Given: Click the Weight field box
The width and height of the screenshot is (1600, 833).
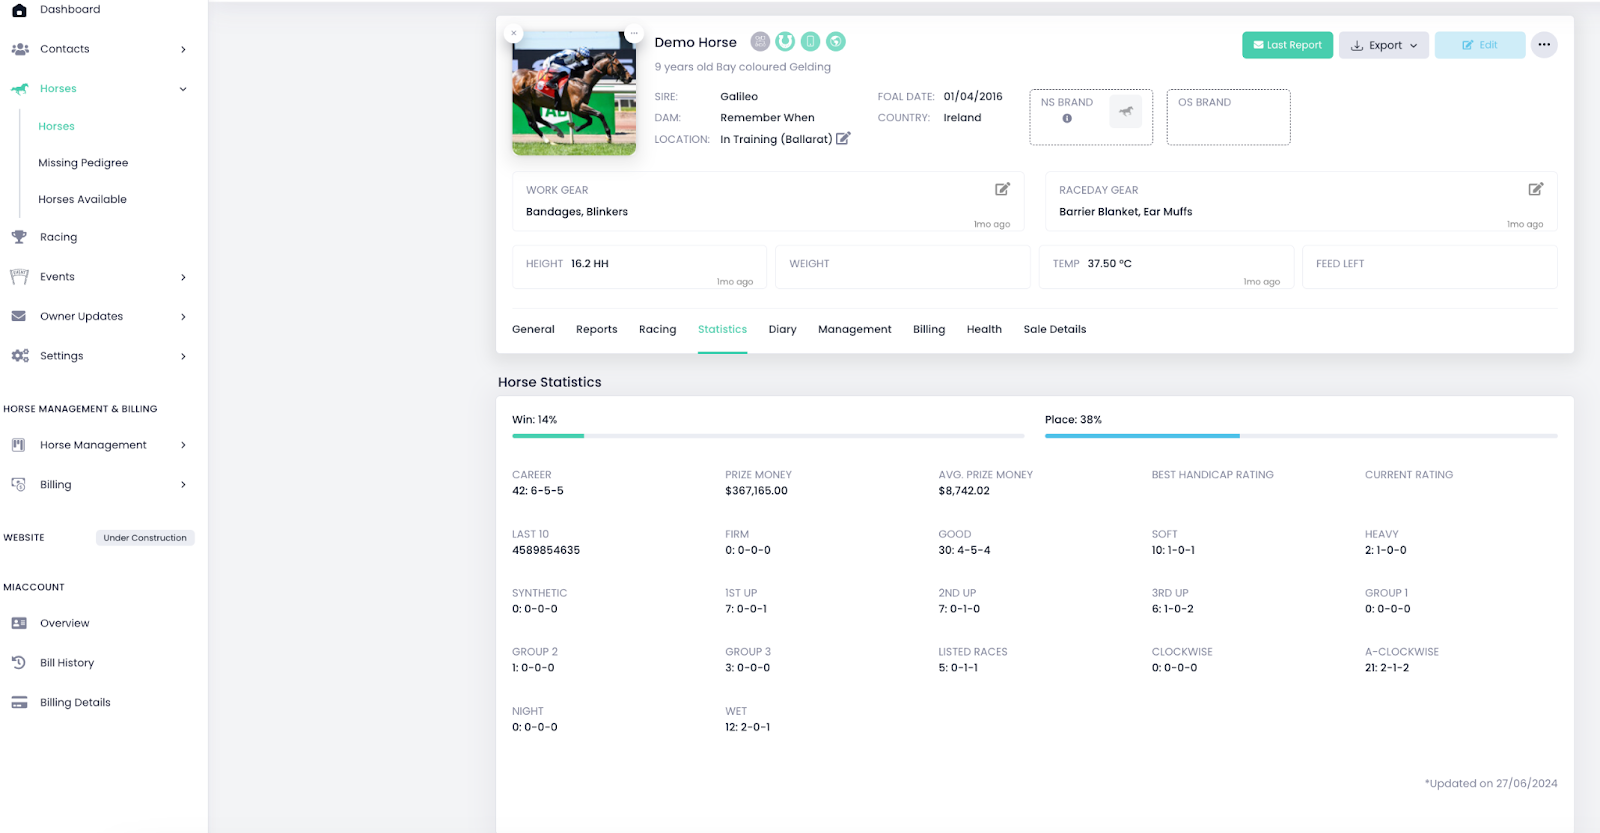Looking at the screenshot, I should tap(902, 267).
